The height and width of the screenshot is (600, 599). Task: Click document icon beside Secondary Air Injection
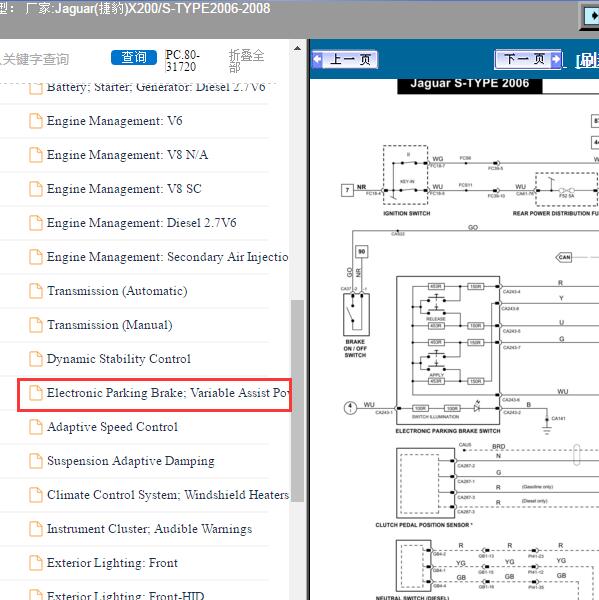36,257
